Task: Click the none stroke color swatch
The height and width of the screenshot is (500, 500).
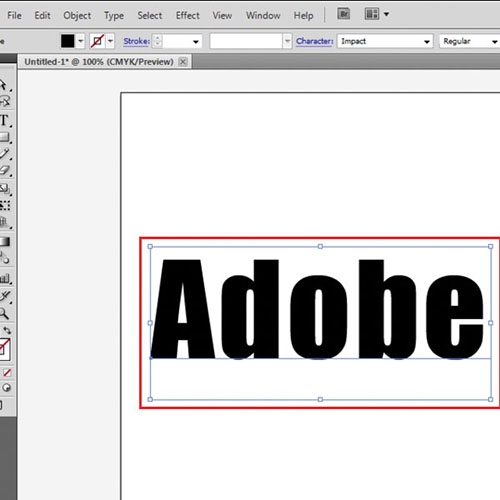Action: point(97,41)
